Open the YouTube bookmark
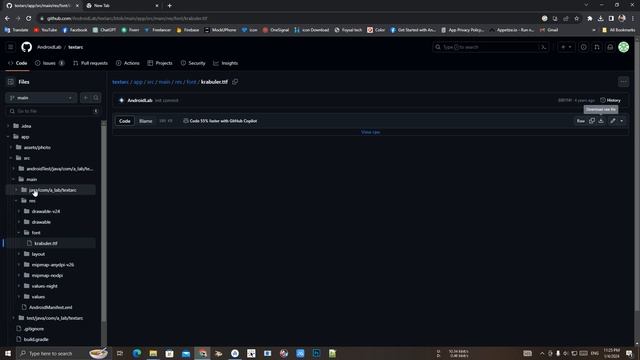The image size is (640, 360). tap(45, 30)
